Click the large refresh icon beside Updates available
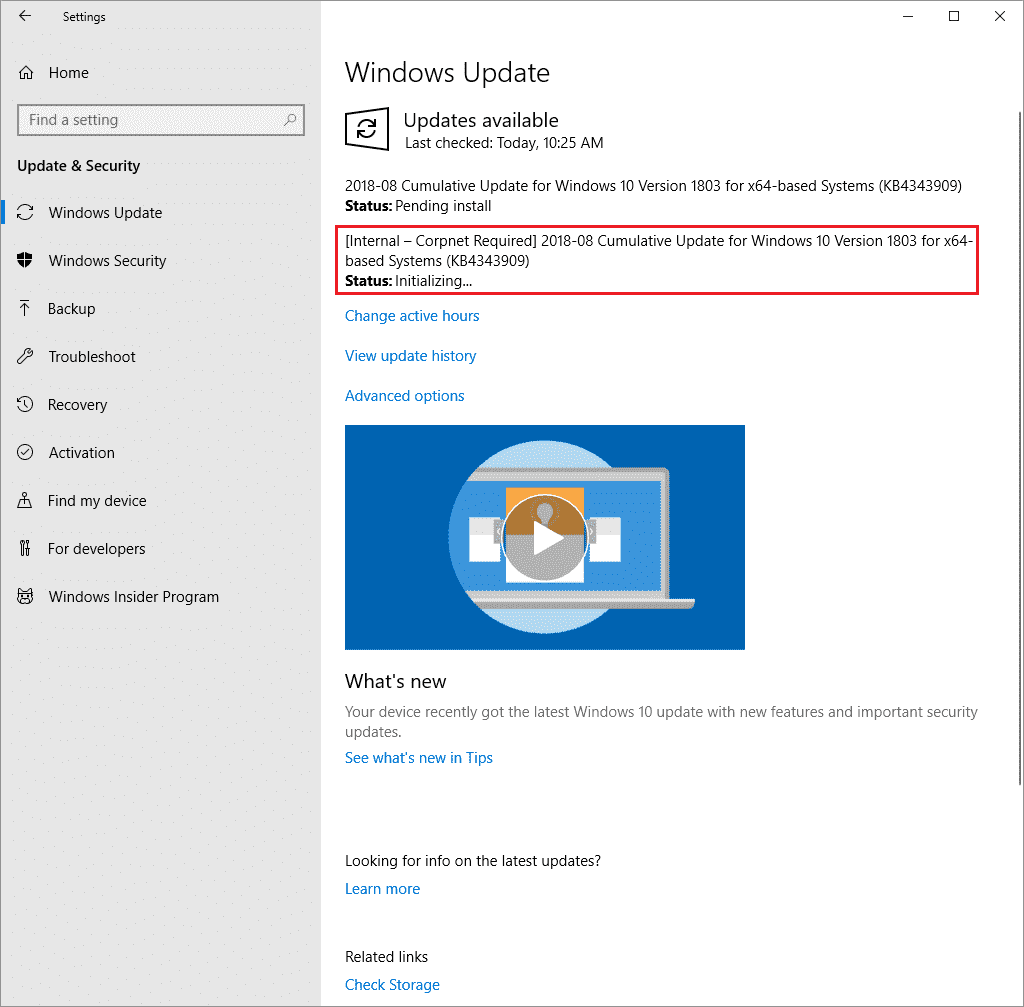The image size is (1024, 1007). [367, 129]
